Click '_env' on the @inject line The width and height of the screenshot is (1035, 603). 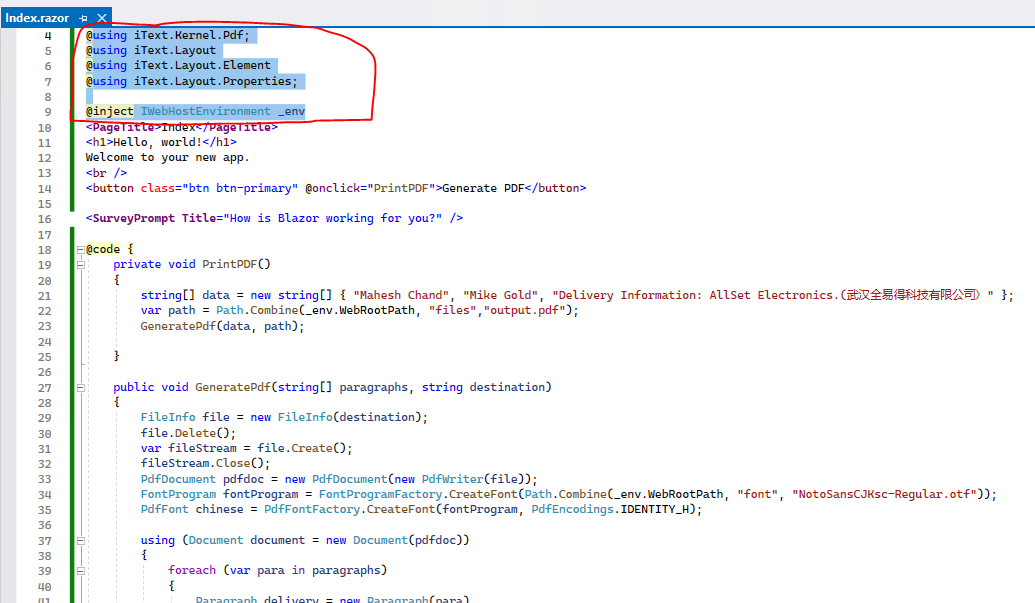click(x=291, y=111)
